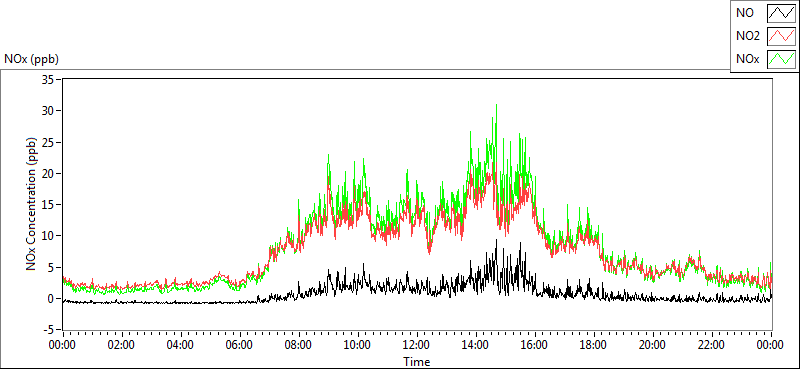Screen dimensions: 800x369
Task: Select the NO legend label
Action: [745, 13]
